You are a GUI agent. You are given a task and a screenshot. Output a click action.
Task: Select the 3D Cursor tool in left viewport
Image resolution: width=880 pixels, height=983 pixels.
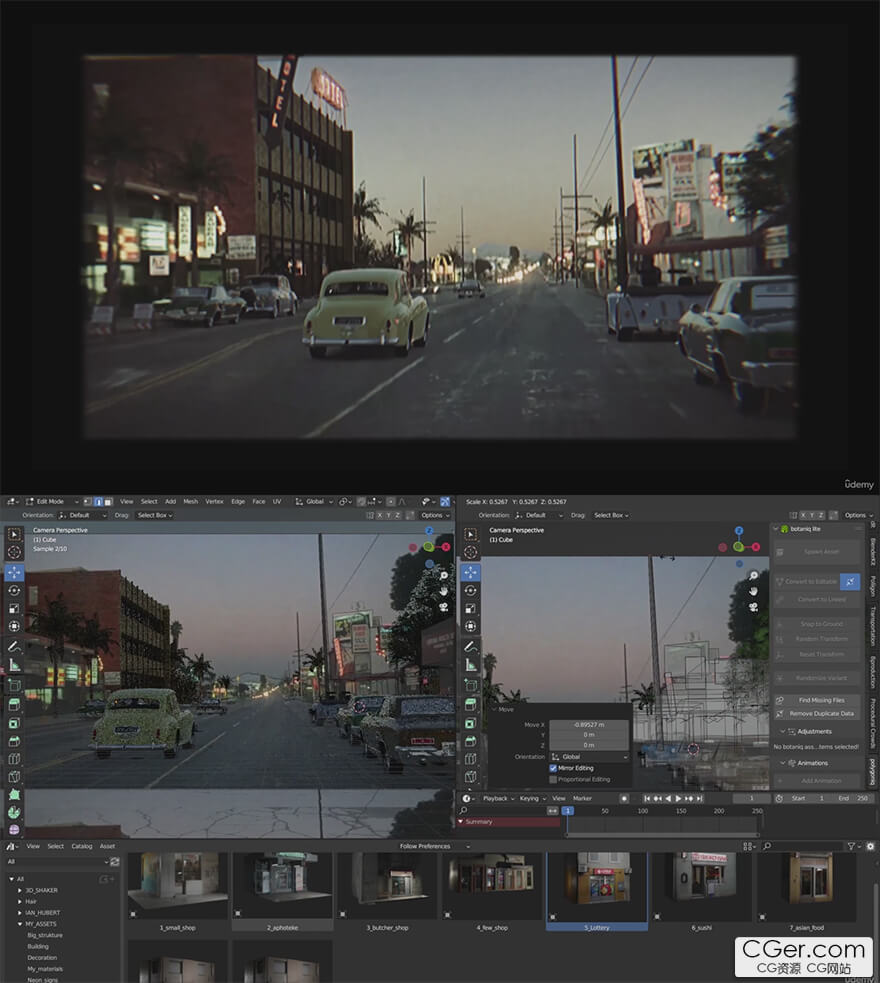14,552
